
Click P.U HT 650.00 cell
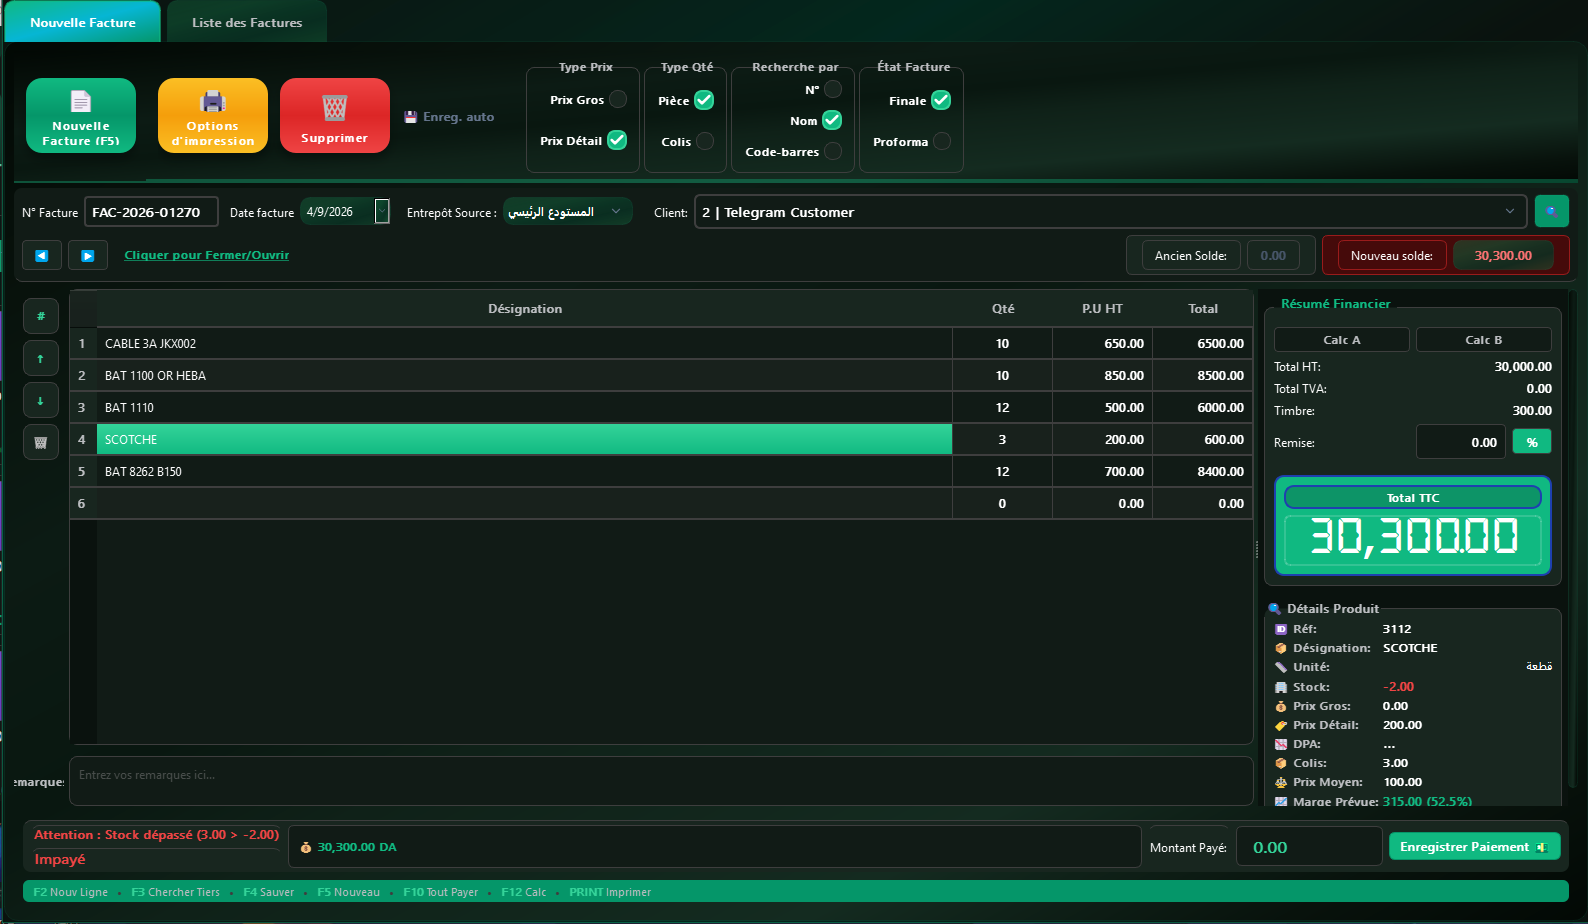(x=1102, y=343)
